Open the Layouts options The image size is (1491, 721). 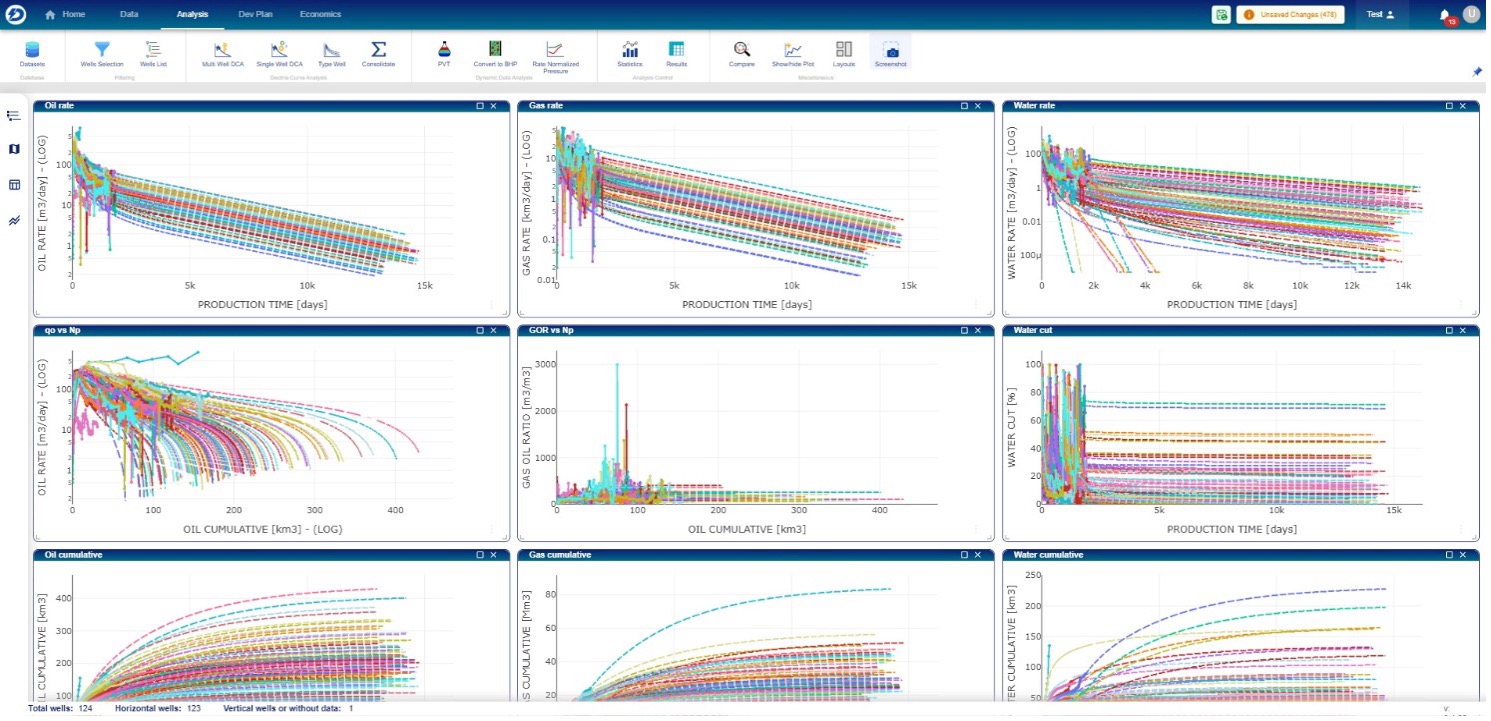844,51
